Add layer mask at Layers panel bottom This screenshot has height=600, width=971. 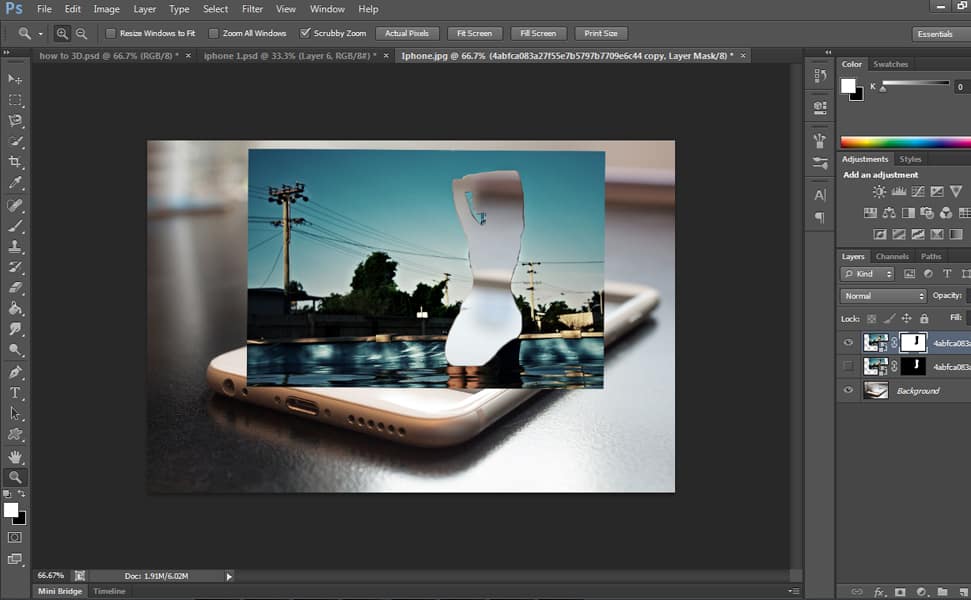[x=900, y=592]
